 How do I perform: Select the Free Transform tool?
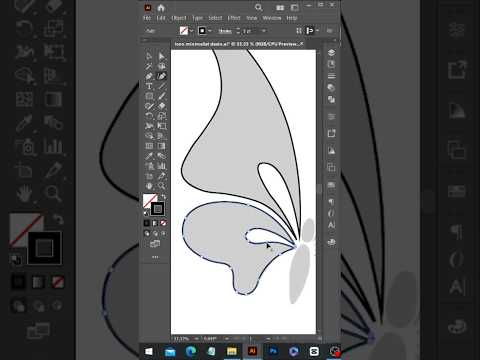tap(162, 126)
